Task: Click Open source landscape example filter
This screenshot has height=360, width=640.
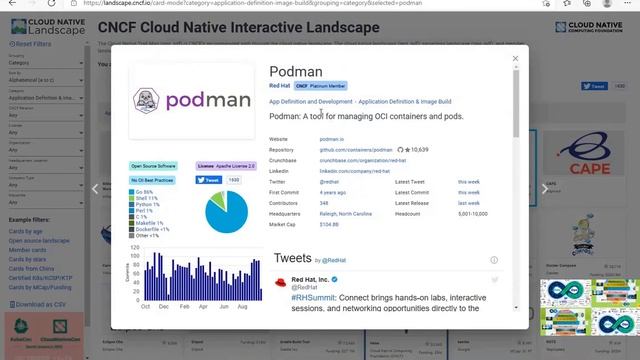Action: 39,241
